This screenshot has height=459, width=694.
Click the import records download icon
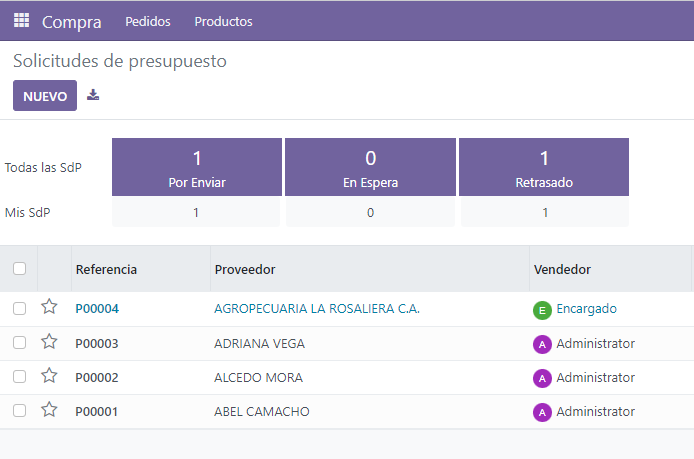click(x=93, y=95)
